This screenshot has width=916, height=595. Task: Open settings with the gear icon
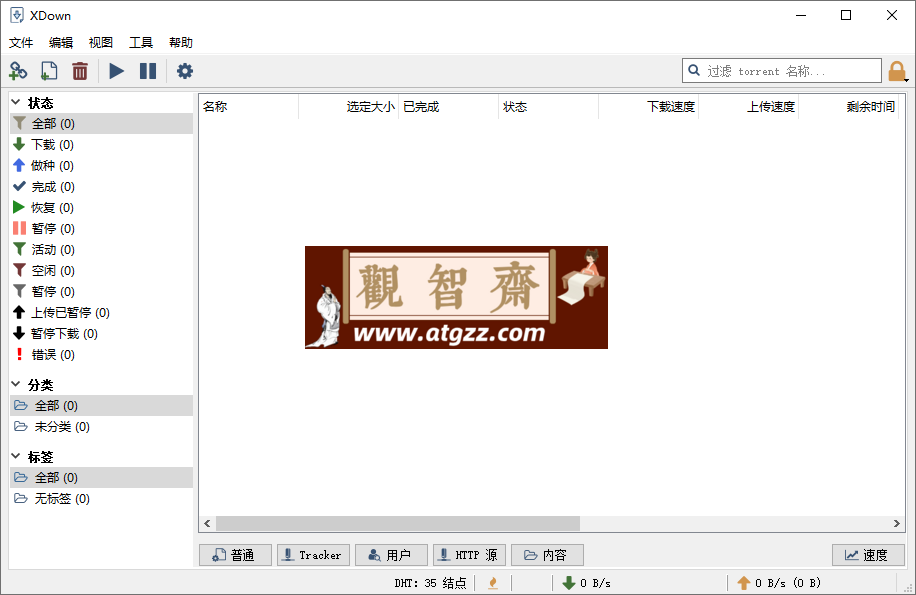(185, 71)
